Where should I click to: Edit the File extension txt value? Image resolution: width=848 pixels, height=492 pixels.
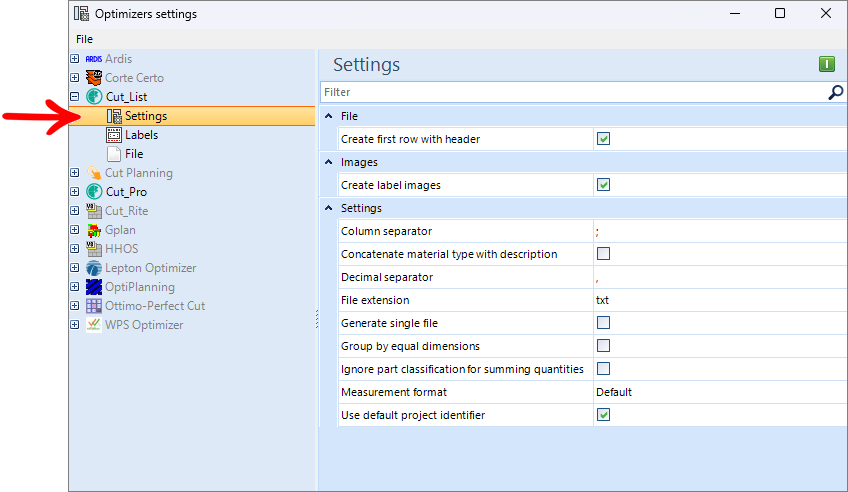tap(720, 300)
